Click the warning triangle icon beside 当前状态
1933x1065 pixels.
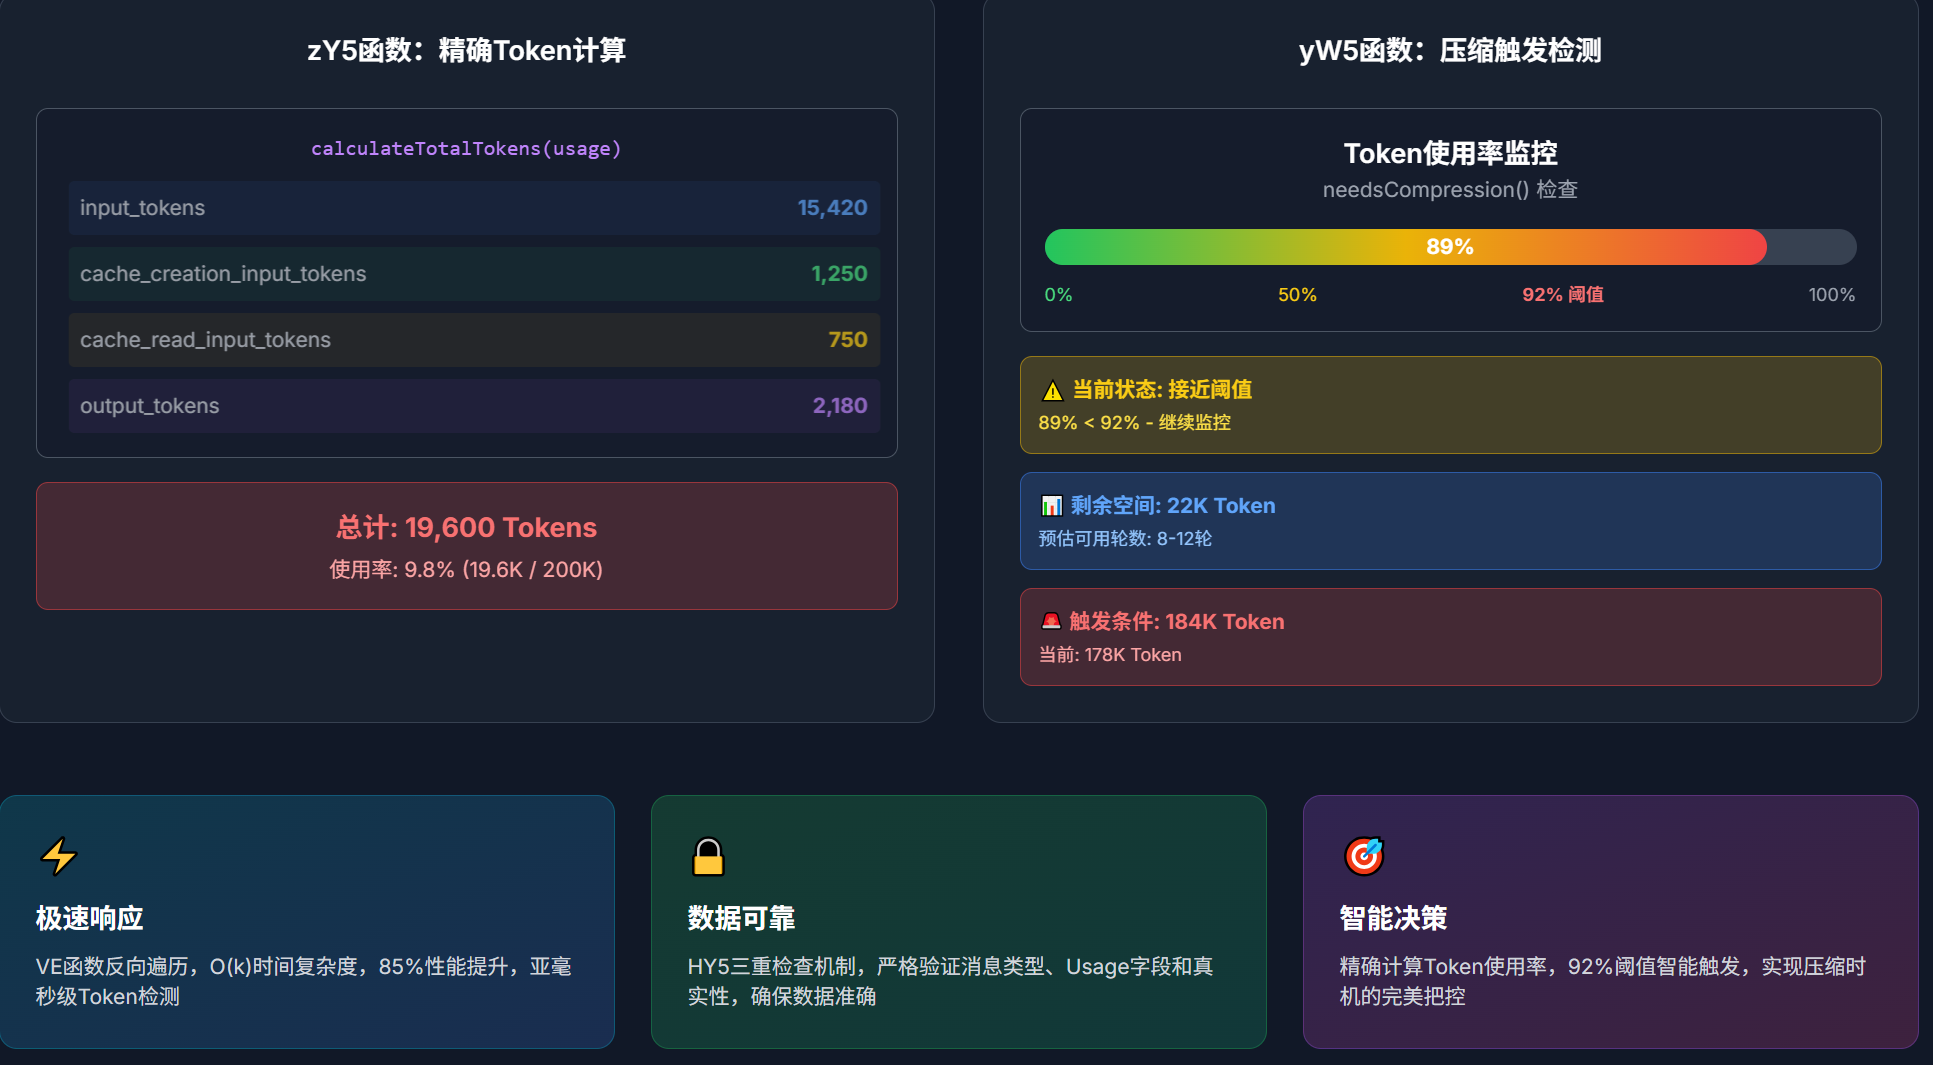click(x=1052, y=391)
